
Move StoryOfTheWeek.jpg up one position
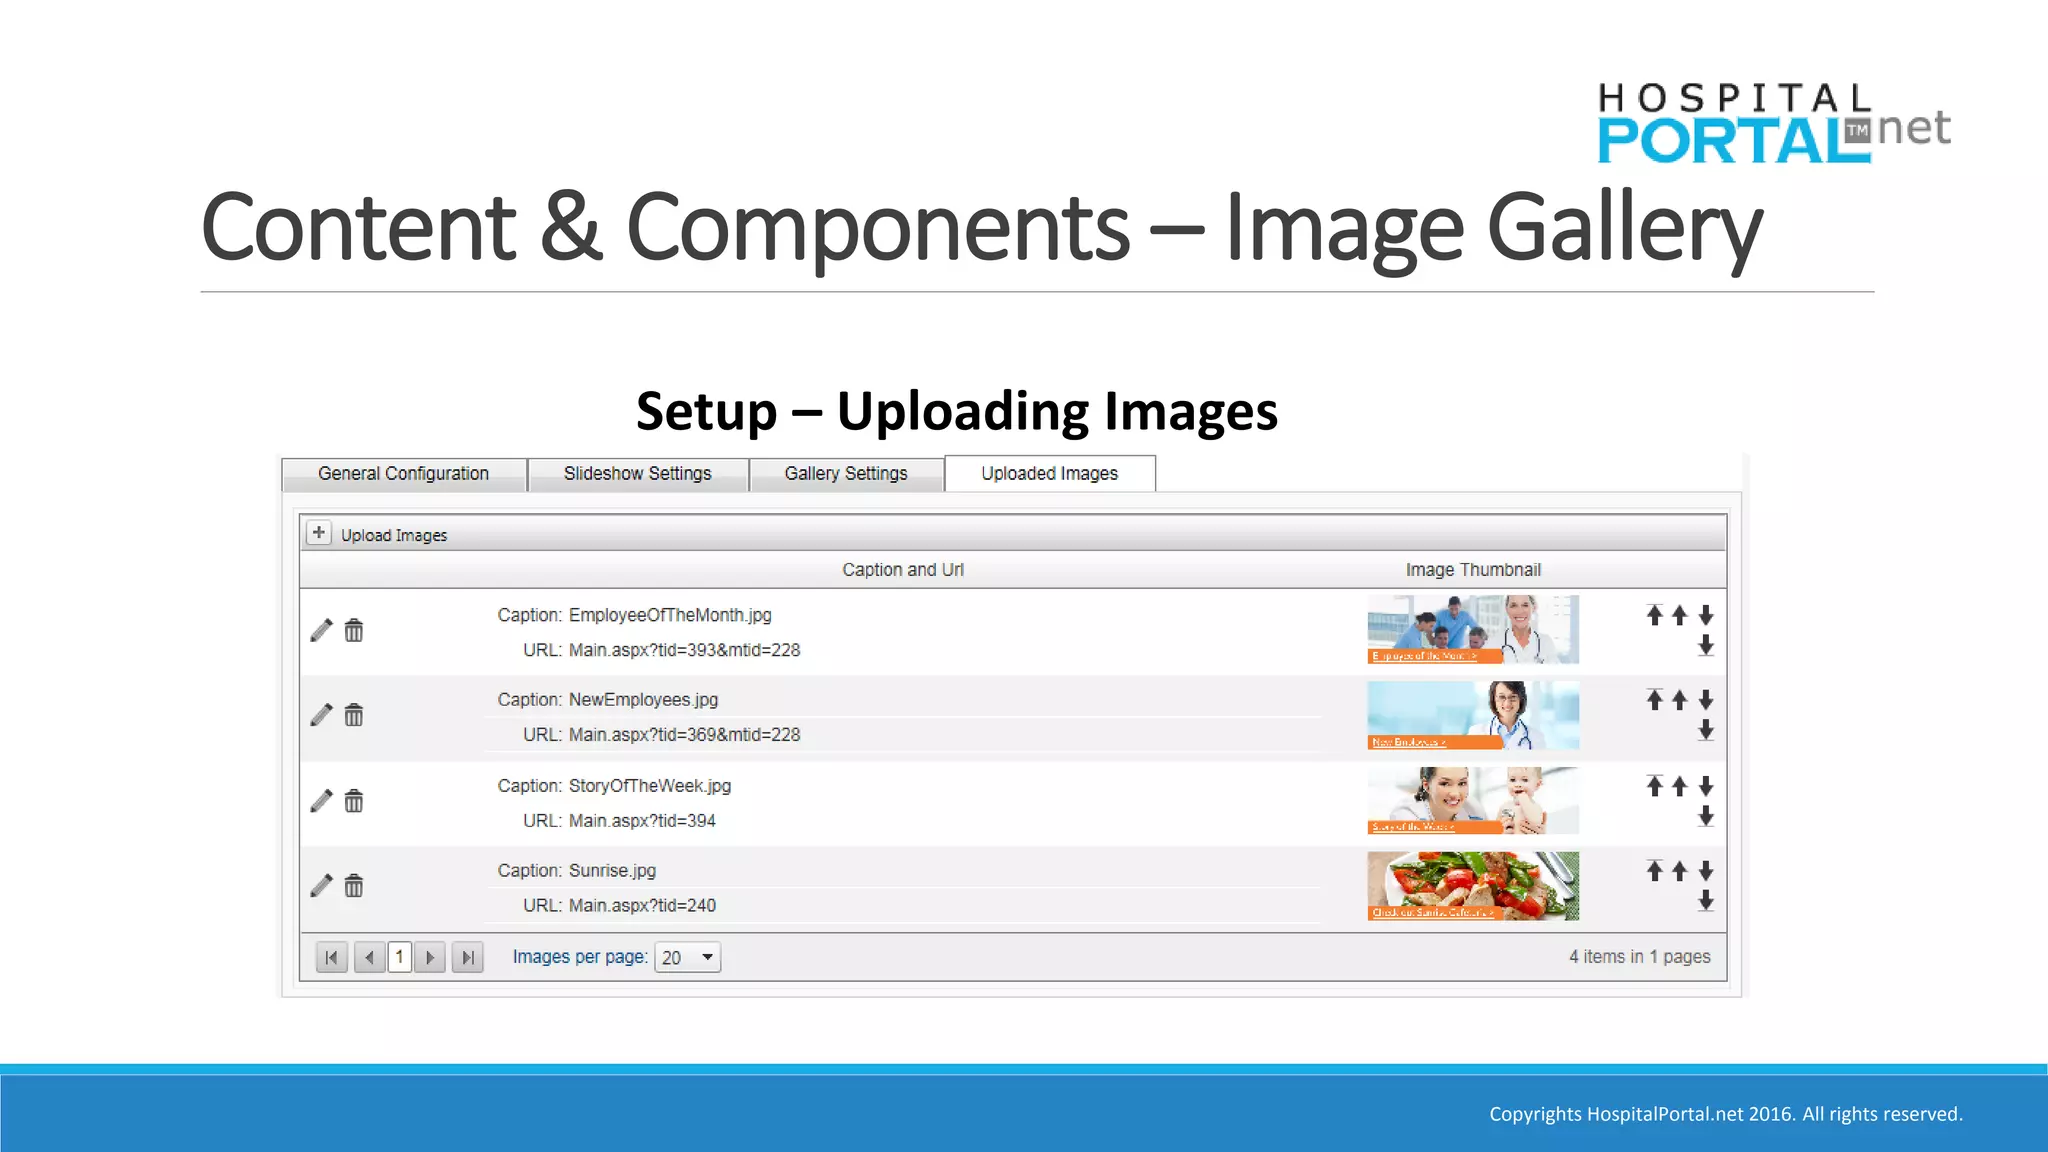click(x=1680, y=786)
